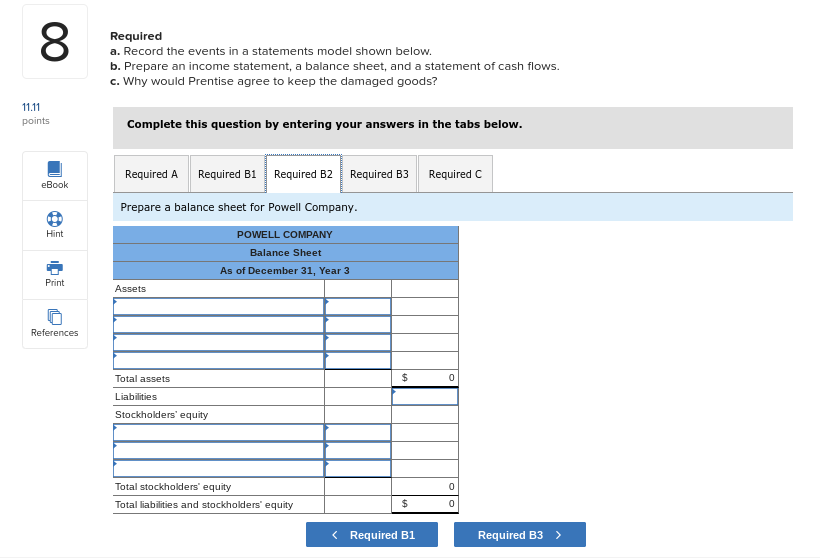
Task: Click first asset amount input cell
Action: pos(358,306)
